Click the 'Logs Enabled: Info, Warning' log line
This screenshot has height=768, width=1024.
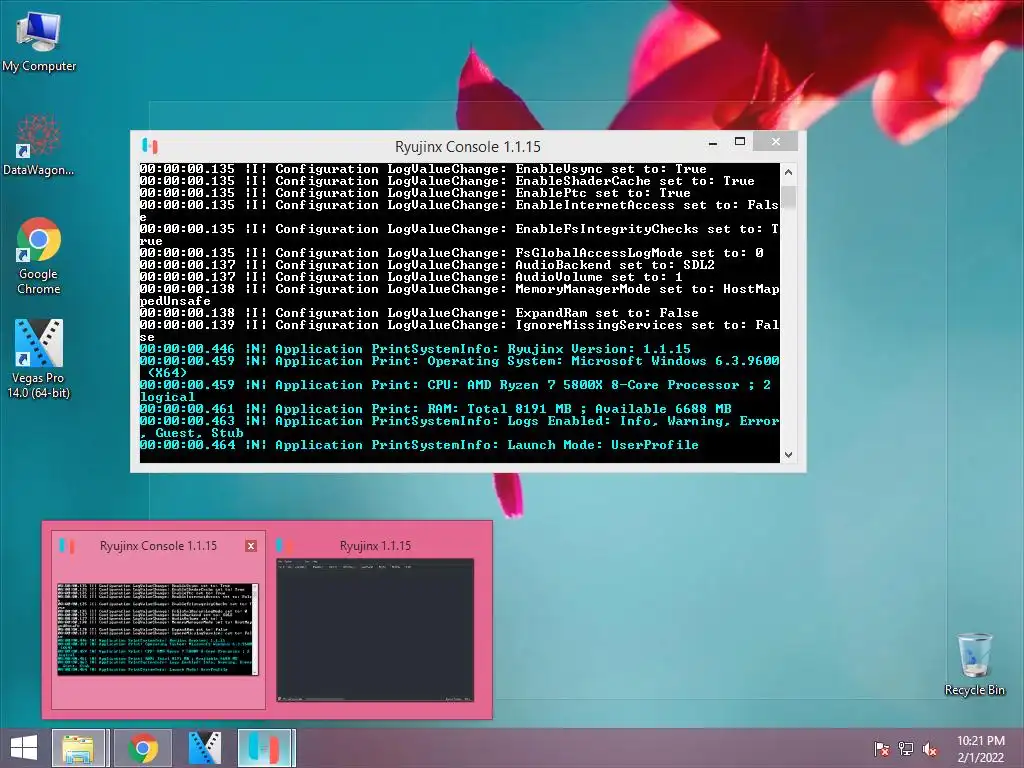click(x=459, y=426)
